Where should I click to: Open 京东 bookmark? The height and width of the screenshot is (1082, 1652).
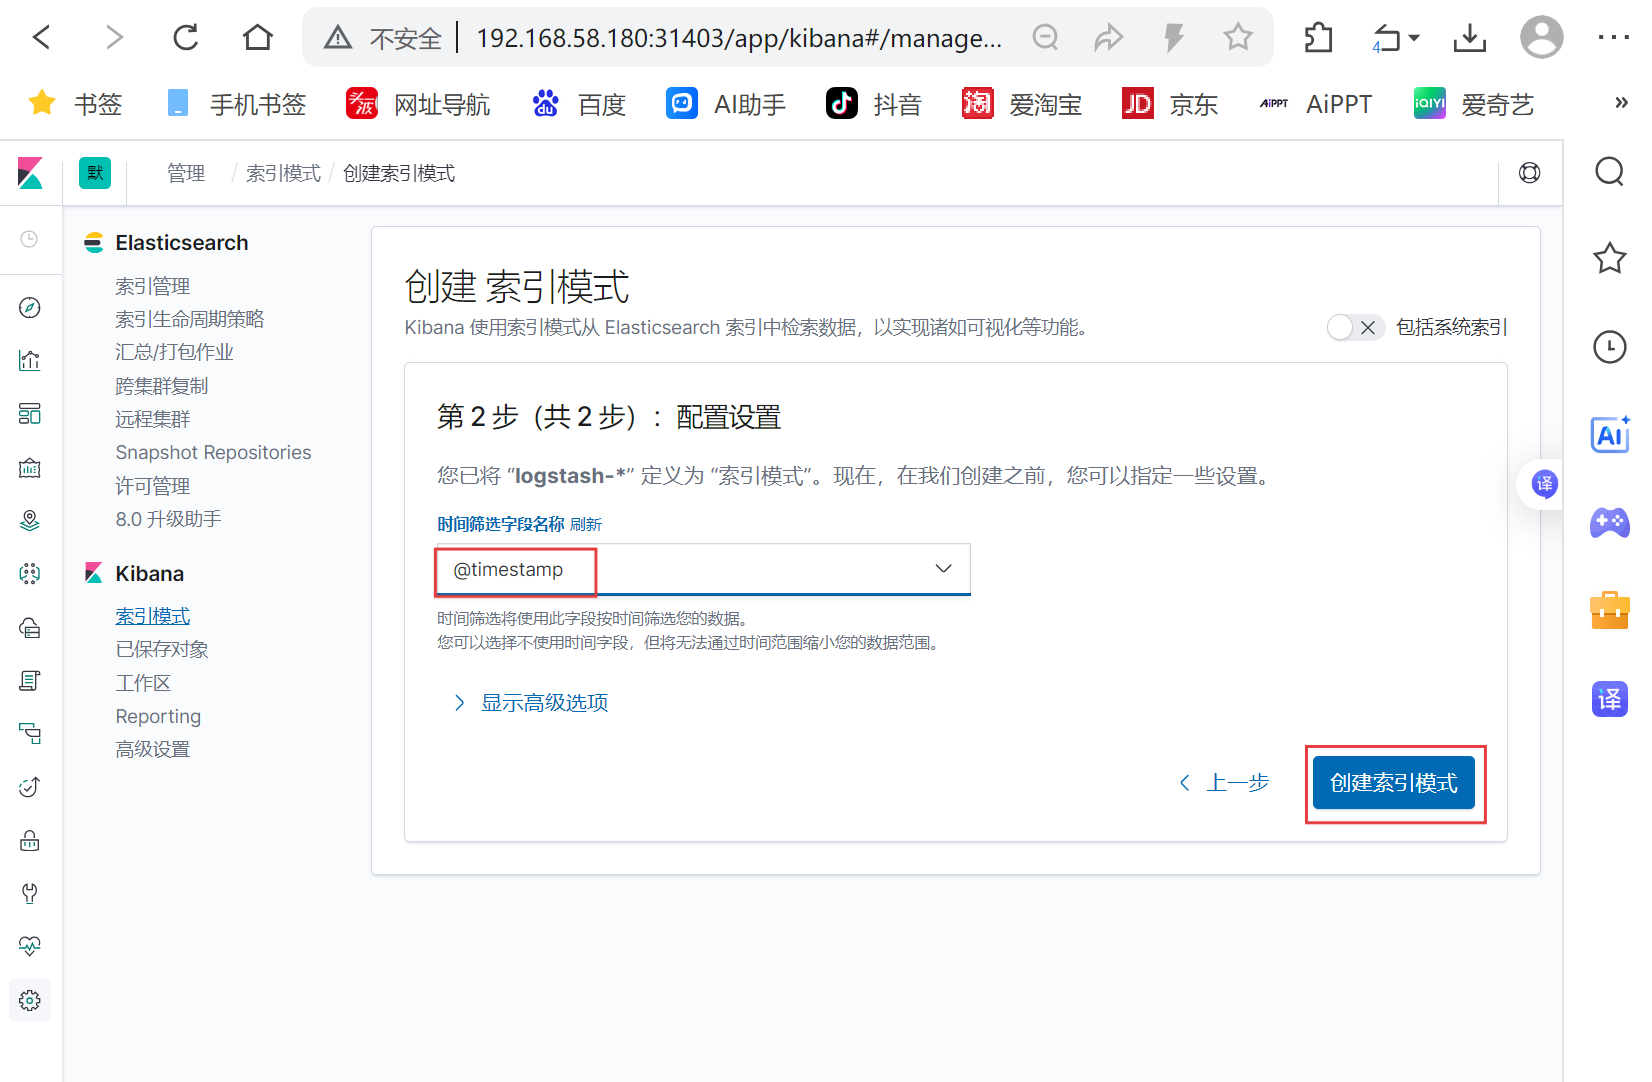pyautogui.click(x=1170, y=104)
